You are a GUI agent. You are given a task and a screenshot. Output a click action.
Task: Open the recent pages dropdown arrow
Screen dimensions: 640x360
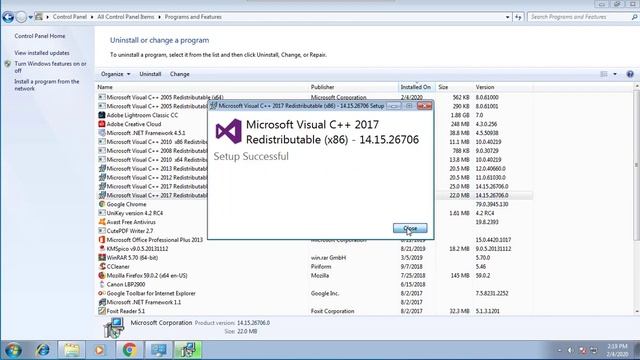tap(31, 17)
